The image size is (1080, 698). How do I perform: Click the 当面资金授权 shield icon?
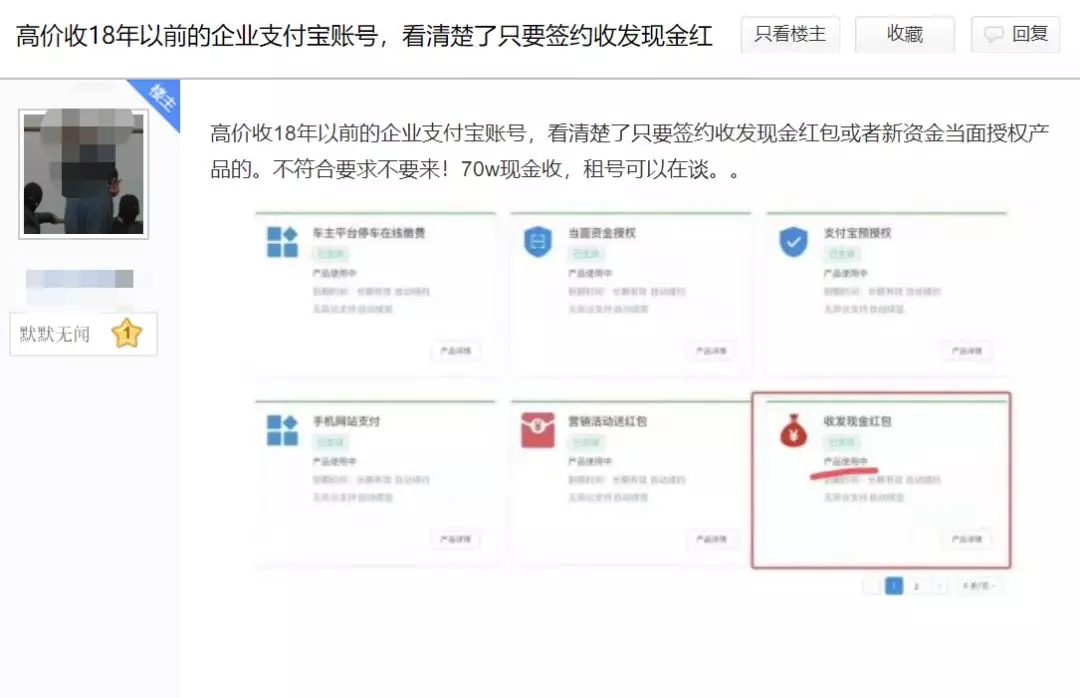(x=538, y=242)
